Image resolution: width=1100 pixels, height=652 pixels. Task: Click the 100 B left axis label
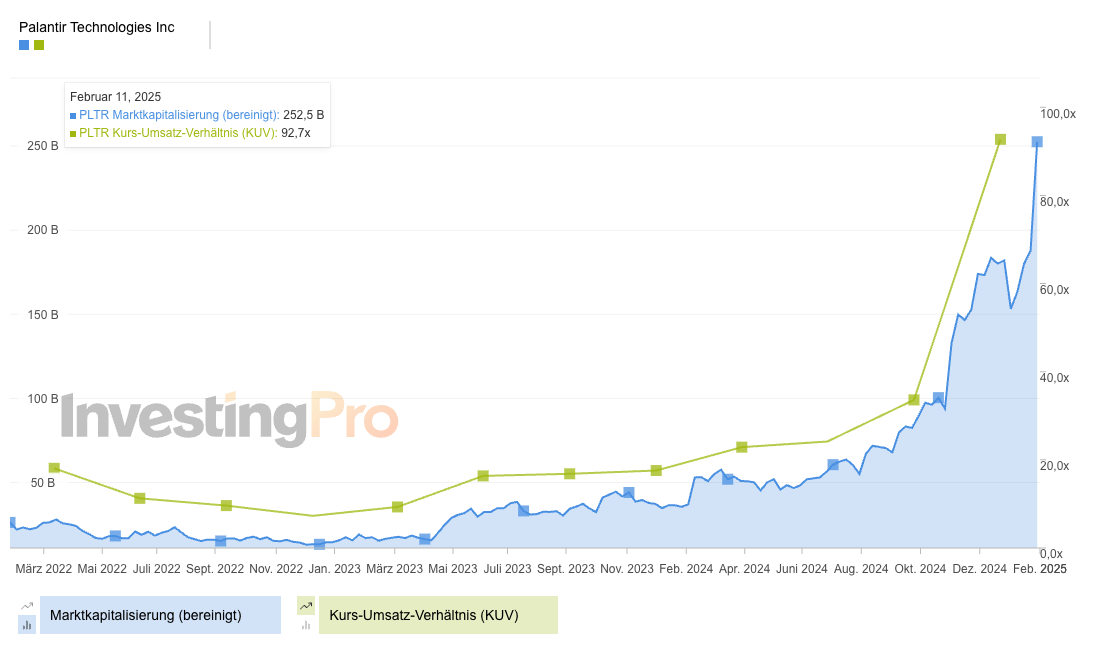coord(43,399)
